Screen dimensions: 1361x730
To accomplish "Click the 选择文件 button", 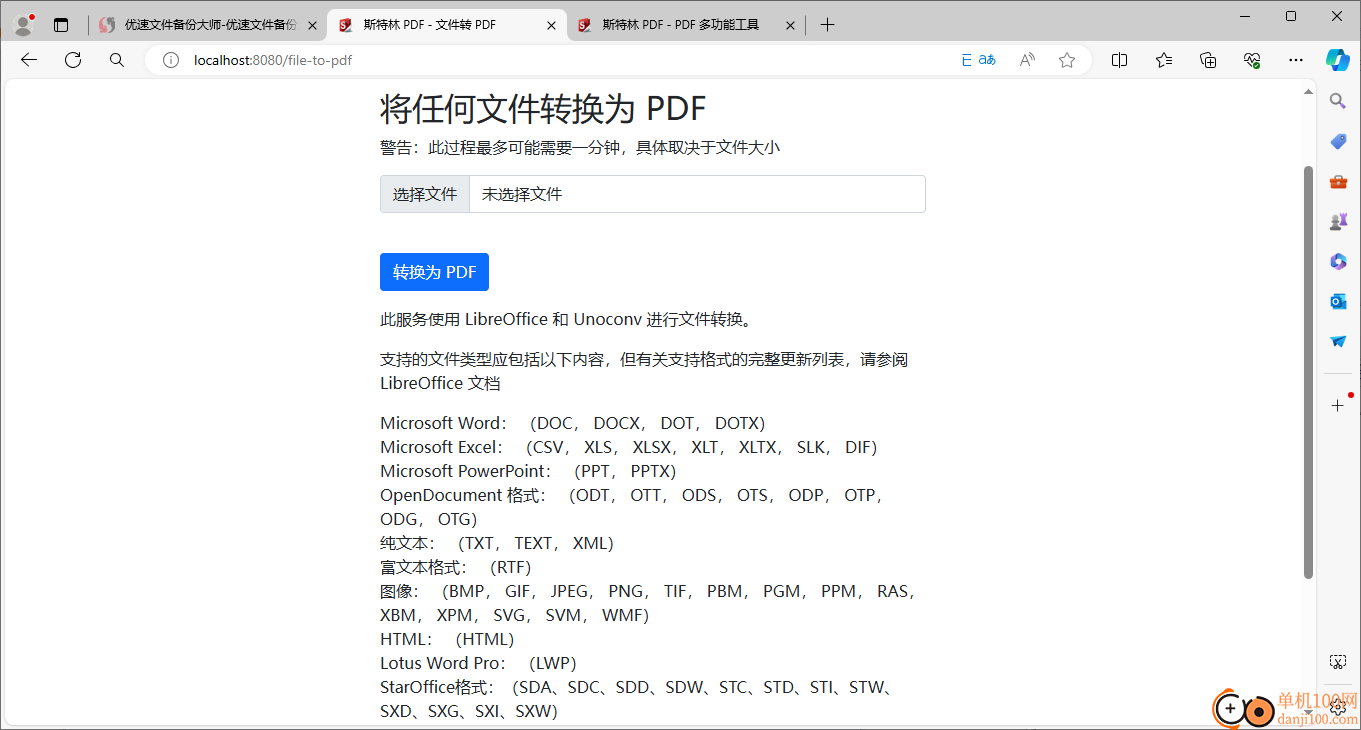I will point(425,194).
